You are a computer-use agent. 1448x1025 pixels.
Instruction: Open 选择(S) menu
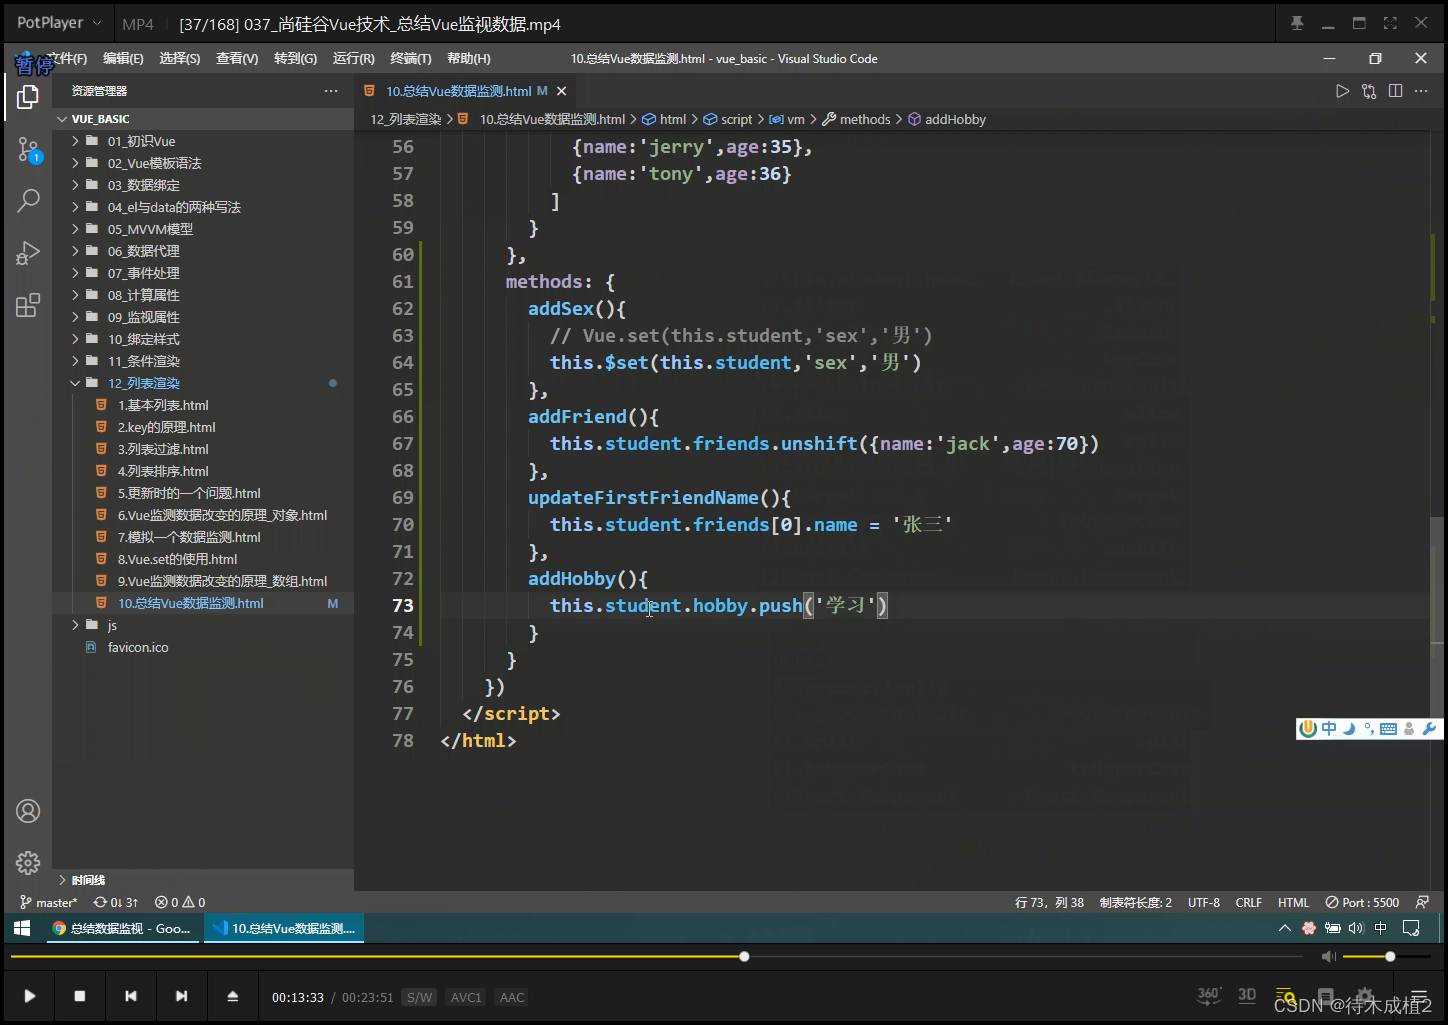coord(180,59)
